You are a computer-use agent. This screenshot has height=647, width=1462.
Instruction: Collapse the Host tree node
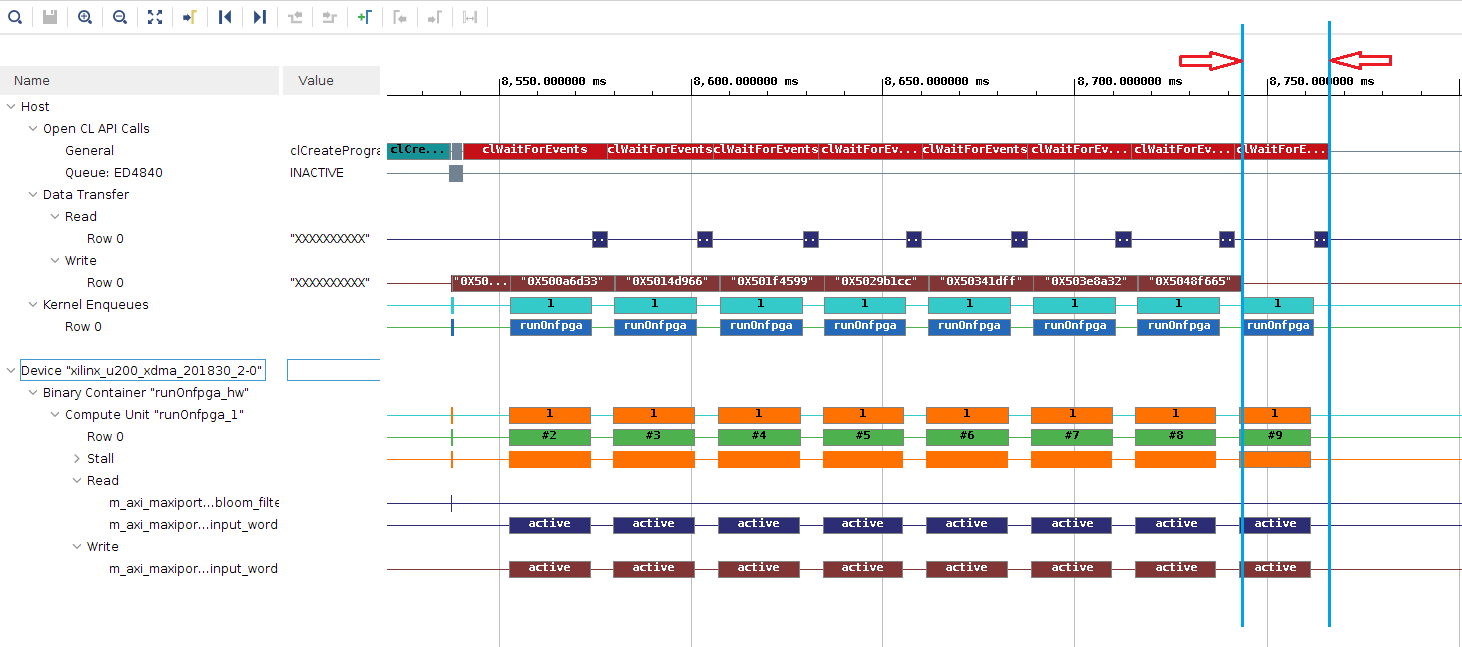pos(11,107)
